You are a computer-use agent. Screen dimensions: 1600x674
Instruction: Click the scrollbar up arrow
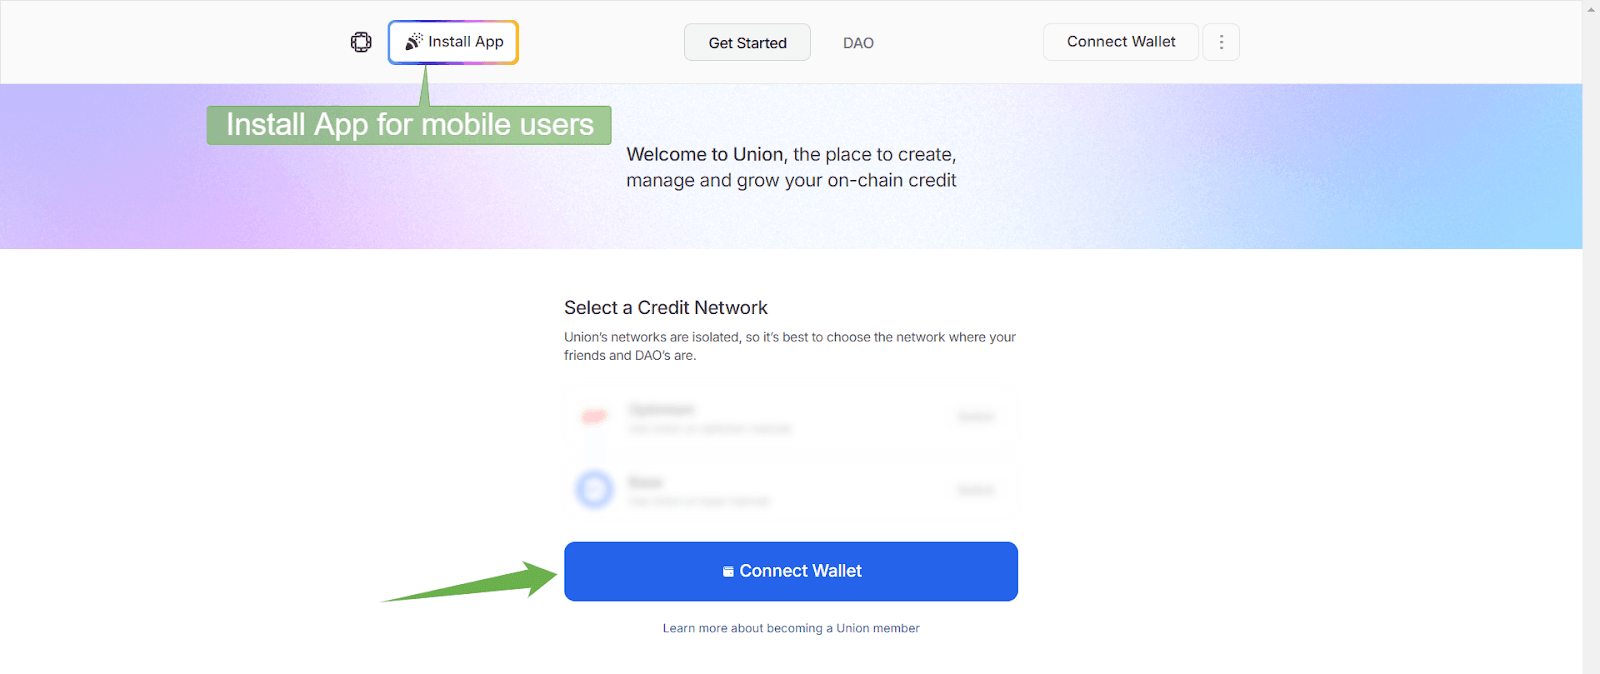tap(1591, 9)
